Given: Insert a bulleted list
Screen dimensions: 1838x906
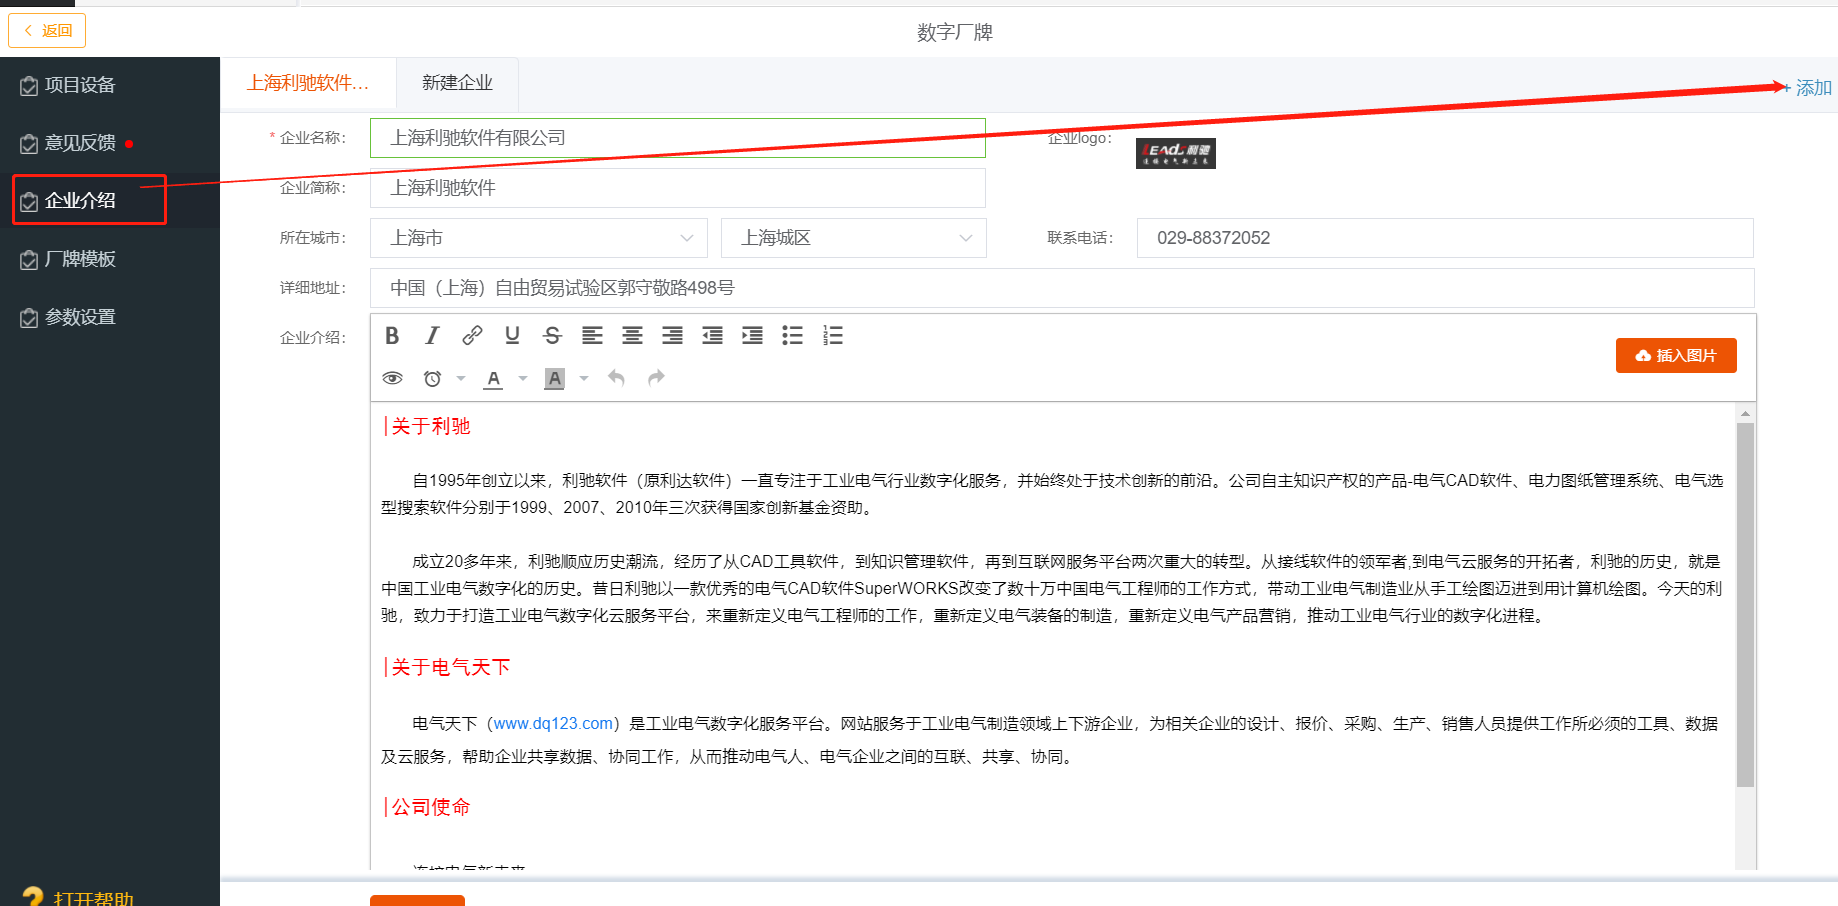Looking at the screenshot, I should pos(792,336).
